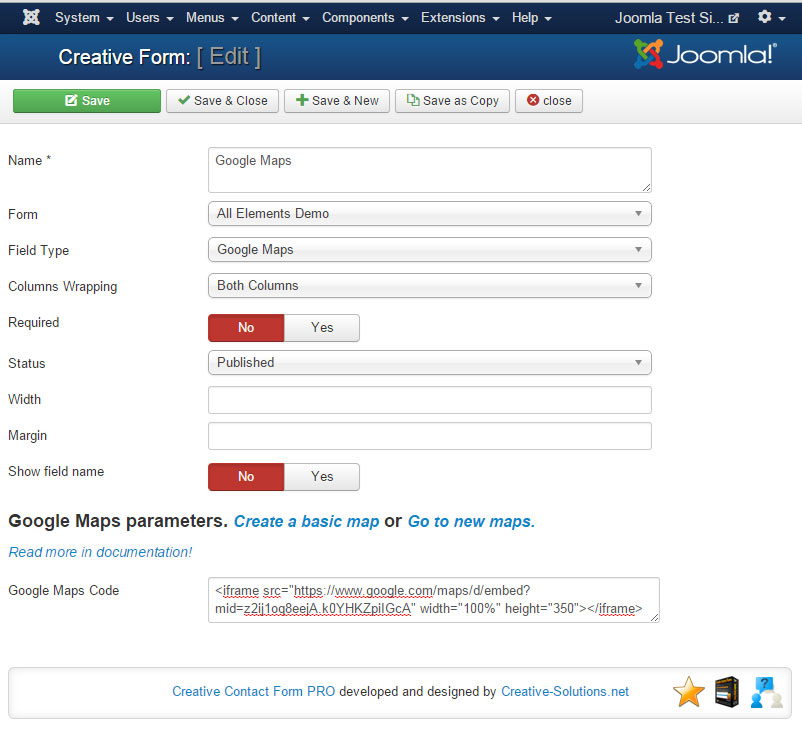The height and width of the screenshot is (729, 802).
Task: Expand the Columns Wrapping dropdown
Action: pyautogui.click(x=430, y=285)
